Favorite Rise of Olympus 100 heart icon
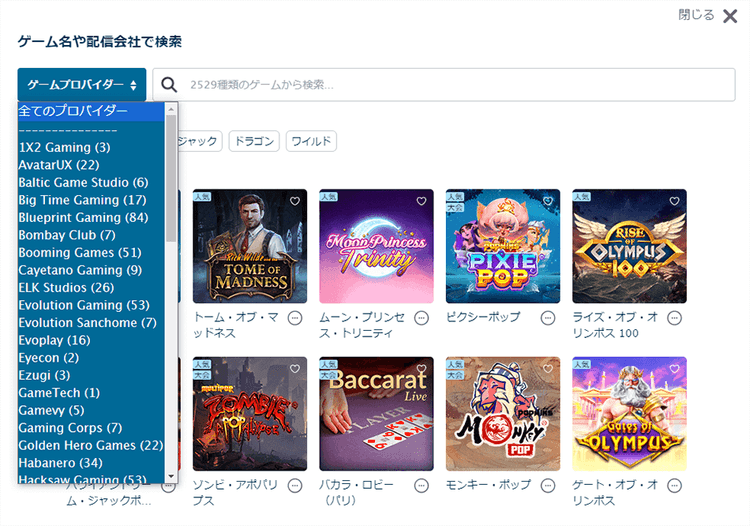This screenshot has width=750, height=526. (674, 201)
